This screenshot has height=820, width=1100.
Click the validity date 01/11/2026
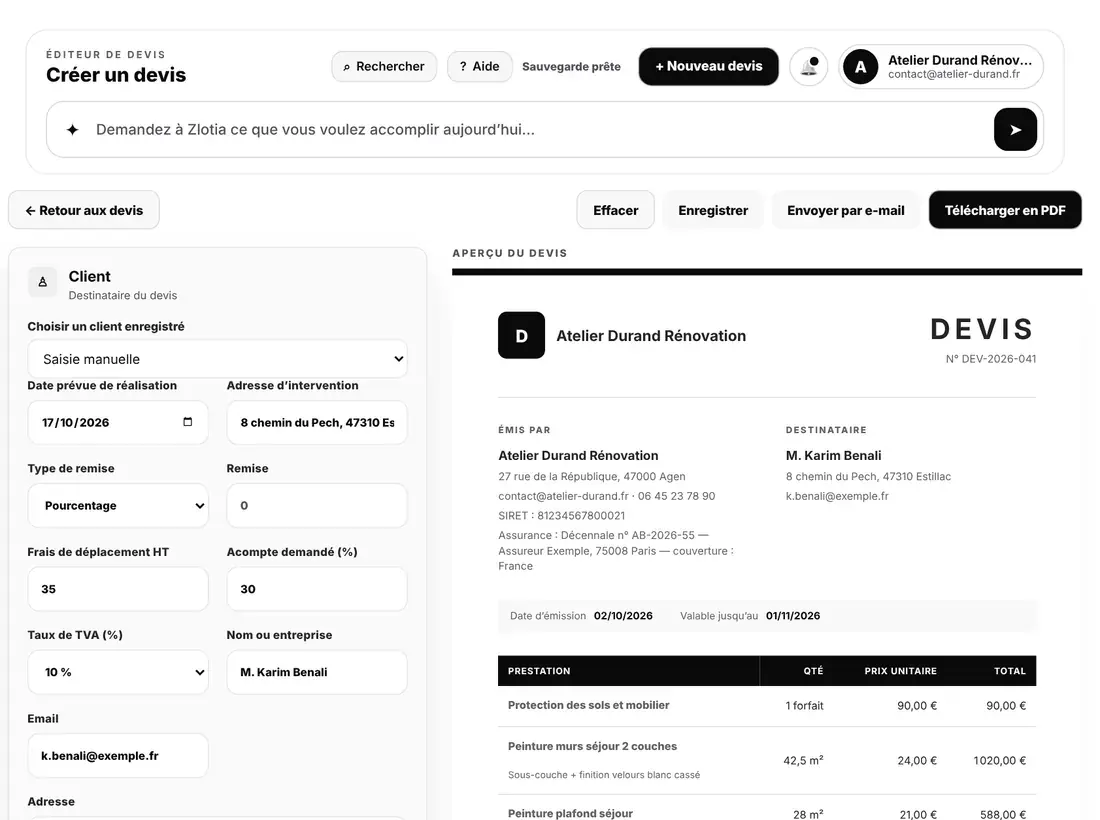click(x=793, y=616)
